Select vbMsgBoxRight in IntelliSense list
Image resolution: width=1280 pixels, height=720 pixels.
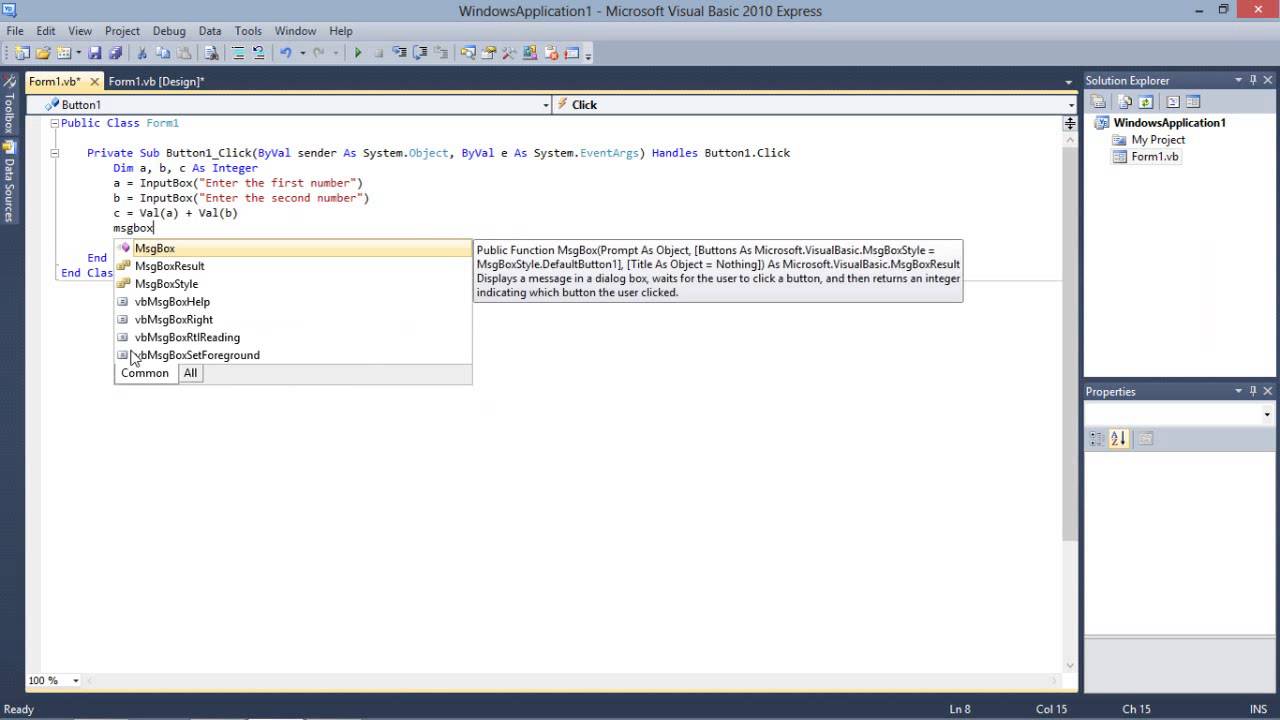pyautogui.click(x=292, y=320)
